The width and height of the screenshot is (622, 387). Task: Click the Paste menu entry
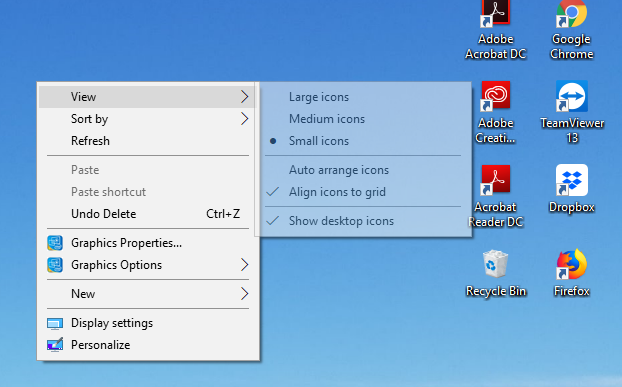(148, 170)
